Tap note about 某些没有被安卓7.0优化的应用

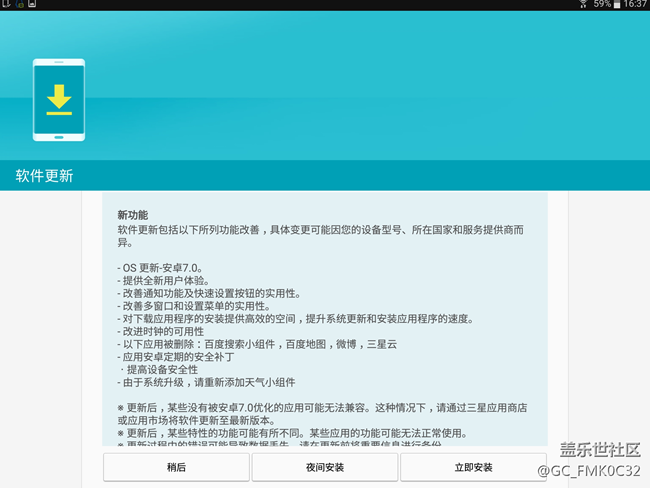click(322, 414)
